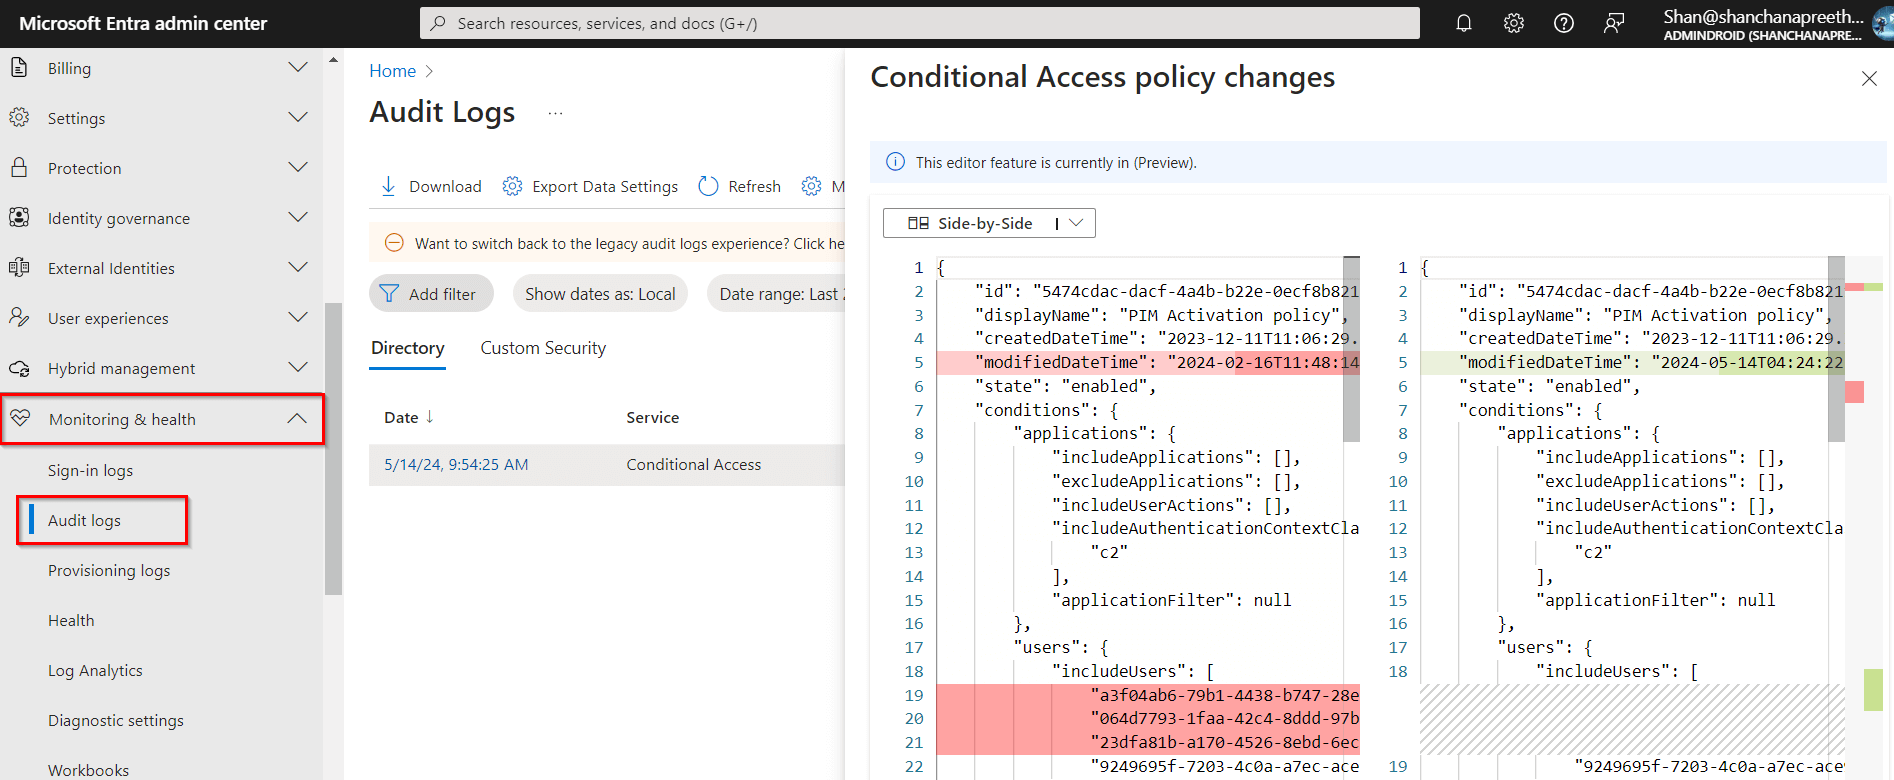Click Show dates as: Local button
Image resolution: width=1894 pixels, height=780 pixels.
point(600,293)
